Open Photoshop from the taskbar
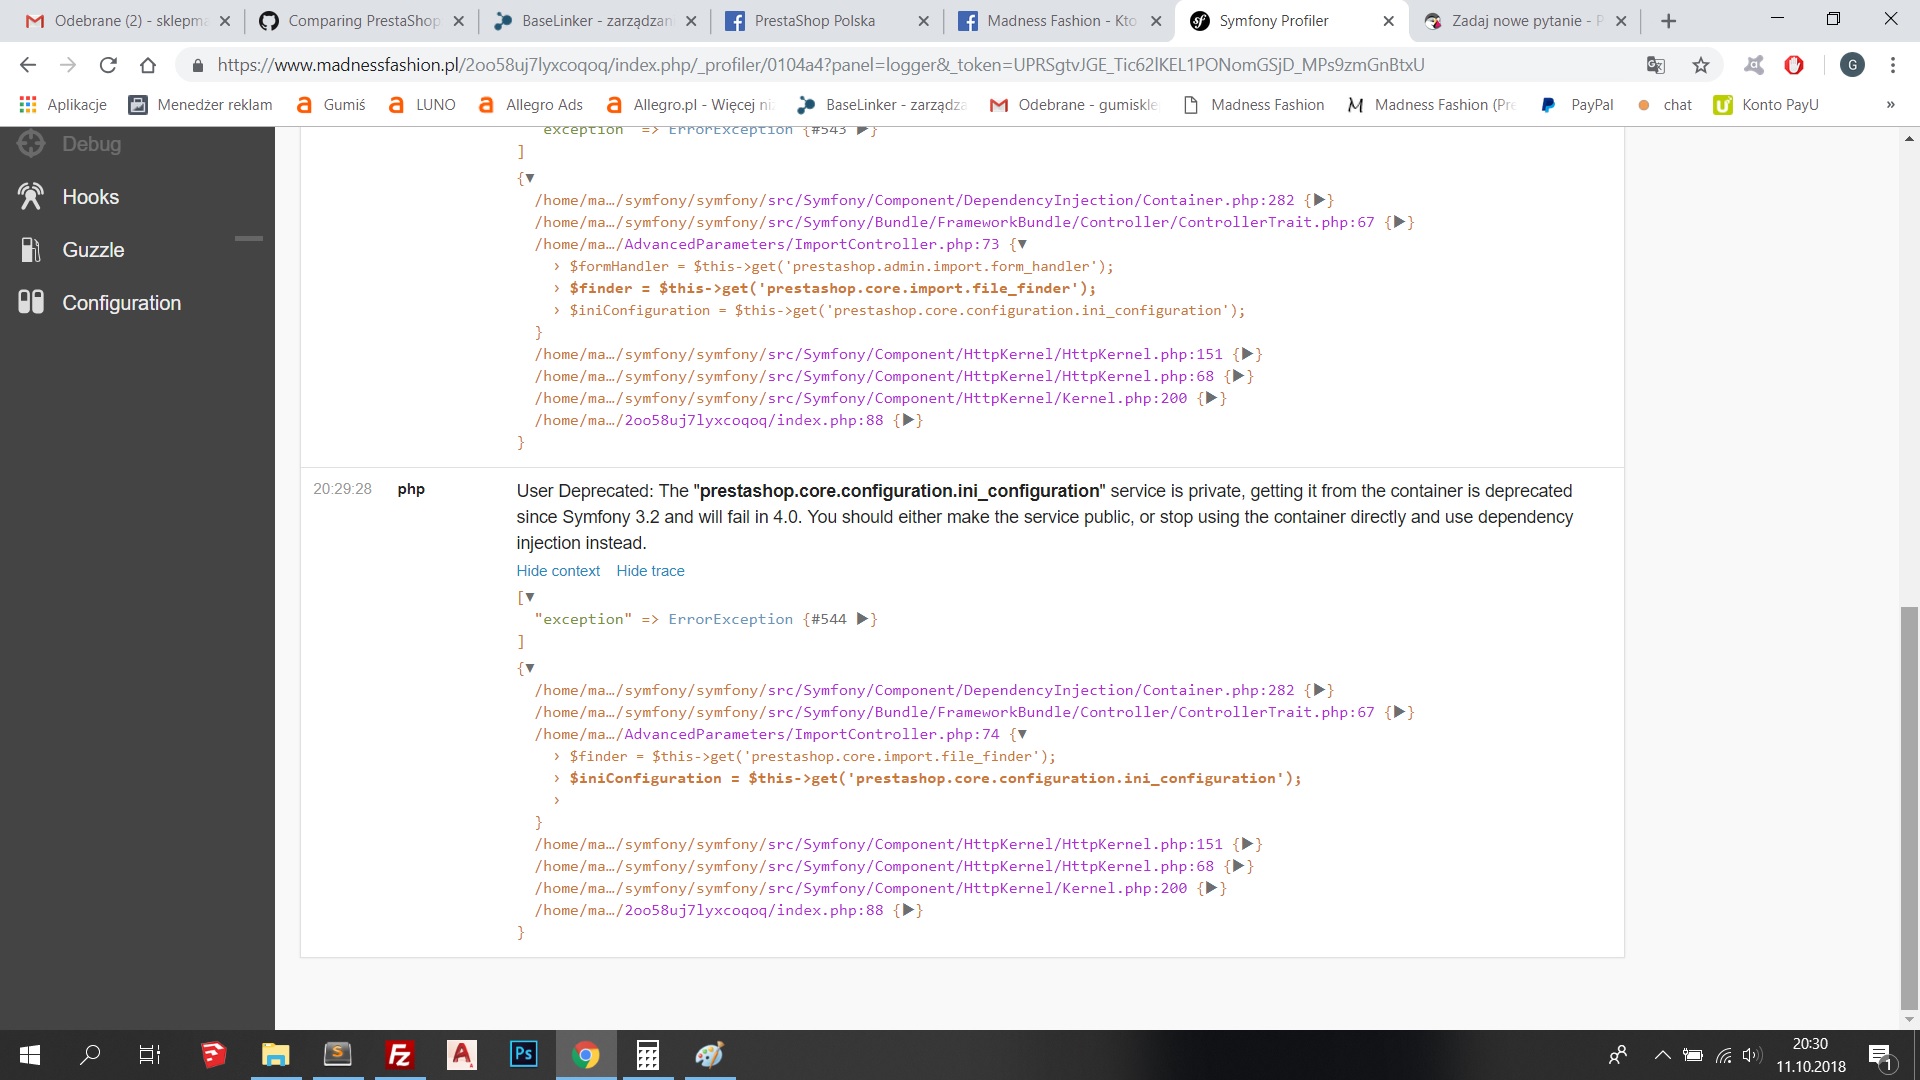Image resolution: width=1920 pixels, height=1080 pixels. (x=523, y=1054)
